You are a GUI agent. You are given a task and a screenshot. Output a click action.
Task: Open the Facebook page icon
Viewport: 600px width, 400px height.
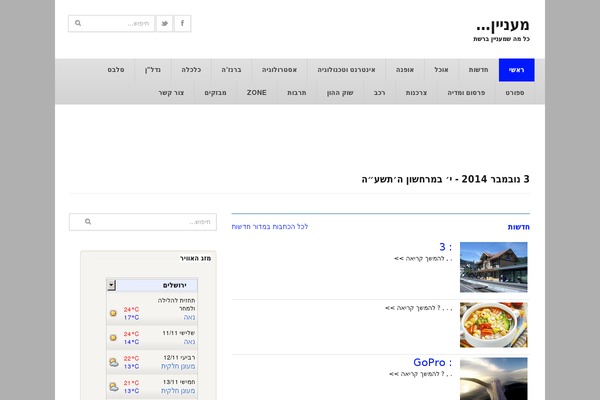click(x=182, y=23)
